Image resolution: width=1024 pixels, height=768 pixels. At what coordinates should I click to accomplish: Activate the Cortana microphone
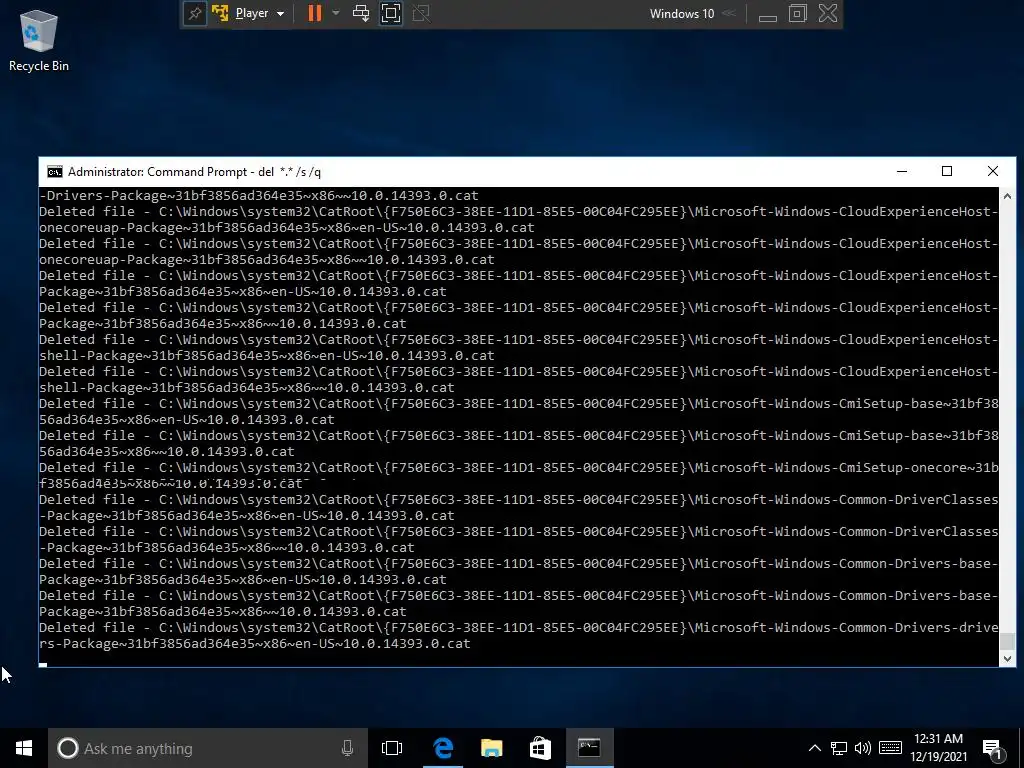click(347, 748)
